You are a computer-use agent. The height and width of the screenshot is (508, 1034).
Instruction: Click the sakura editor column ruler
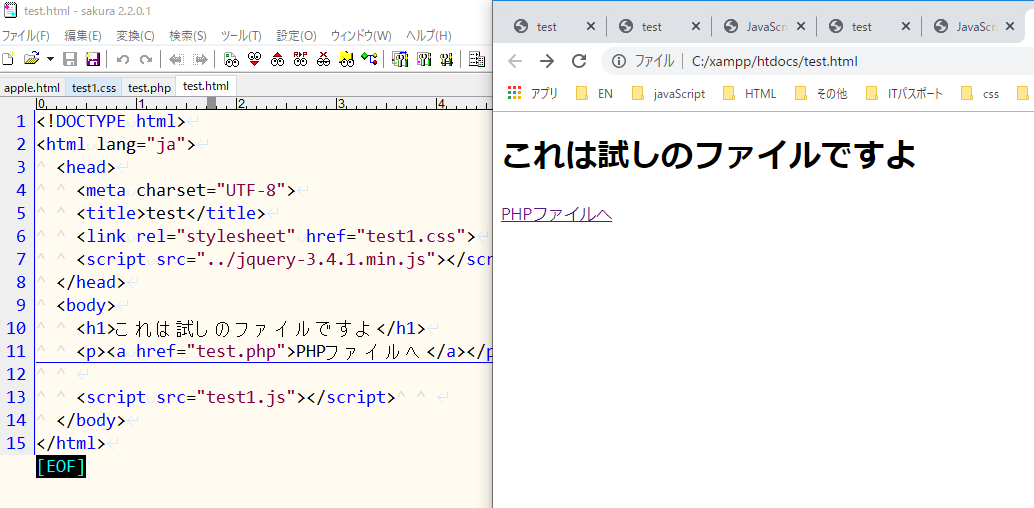pyautogui.click(x=264, y=103)
